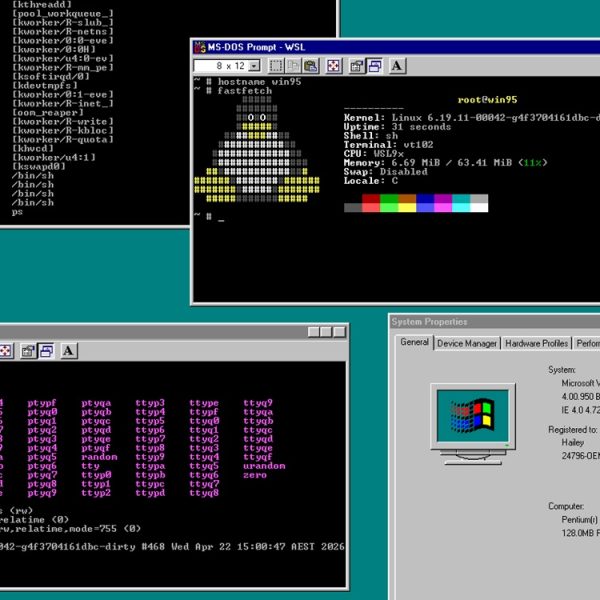This screenshot has height=600, width=600.
Task: Click the 'MS-DOS Prompt - WSL' title bar
Action: [x=396, y=47]
